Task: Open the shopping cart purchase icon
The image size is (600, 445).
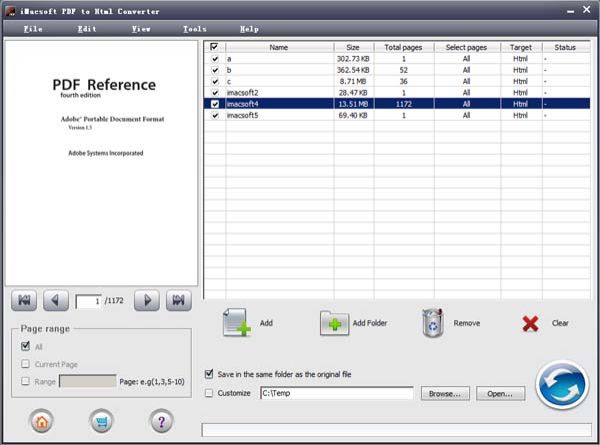Action: (x=101, y=421)
